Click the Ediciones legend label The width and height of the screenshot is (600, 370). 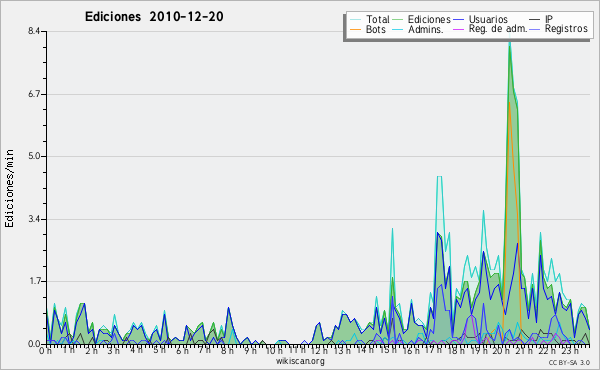pyautogui.click(x=429, y=19)
